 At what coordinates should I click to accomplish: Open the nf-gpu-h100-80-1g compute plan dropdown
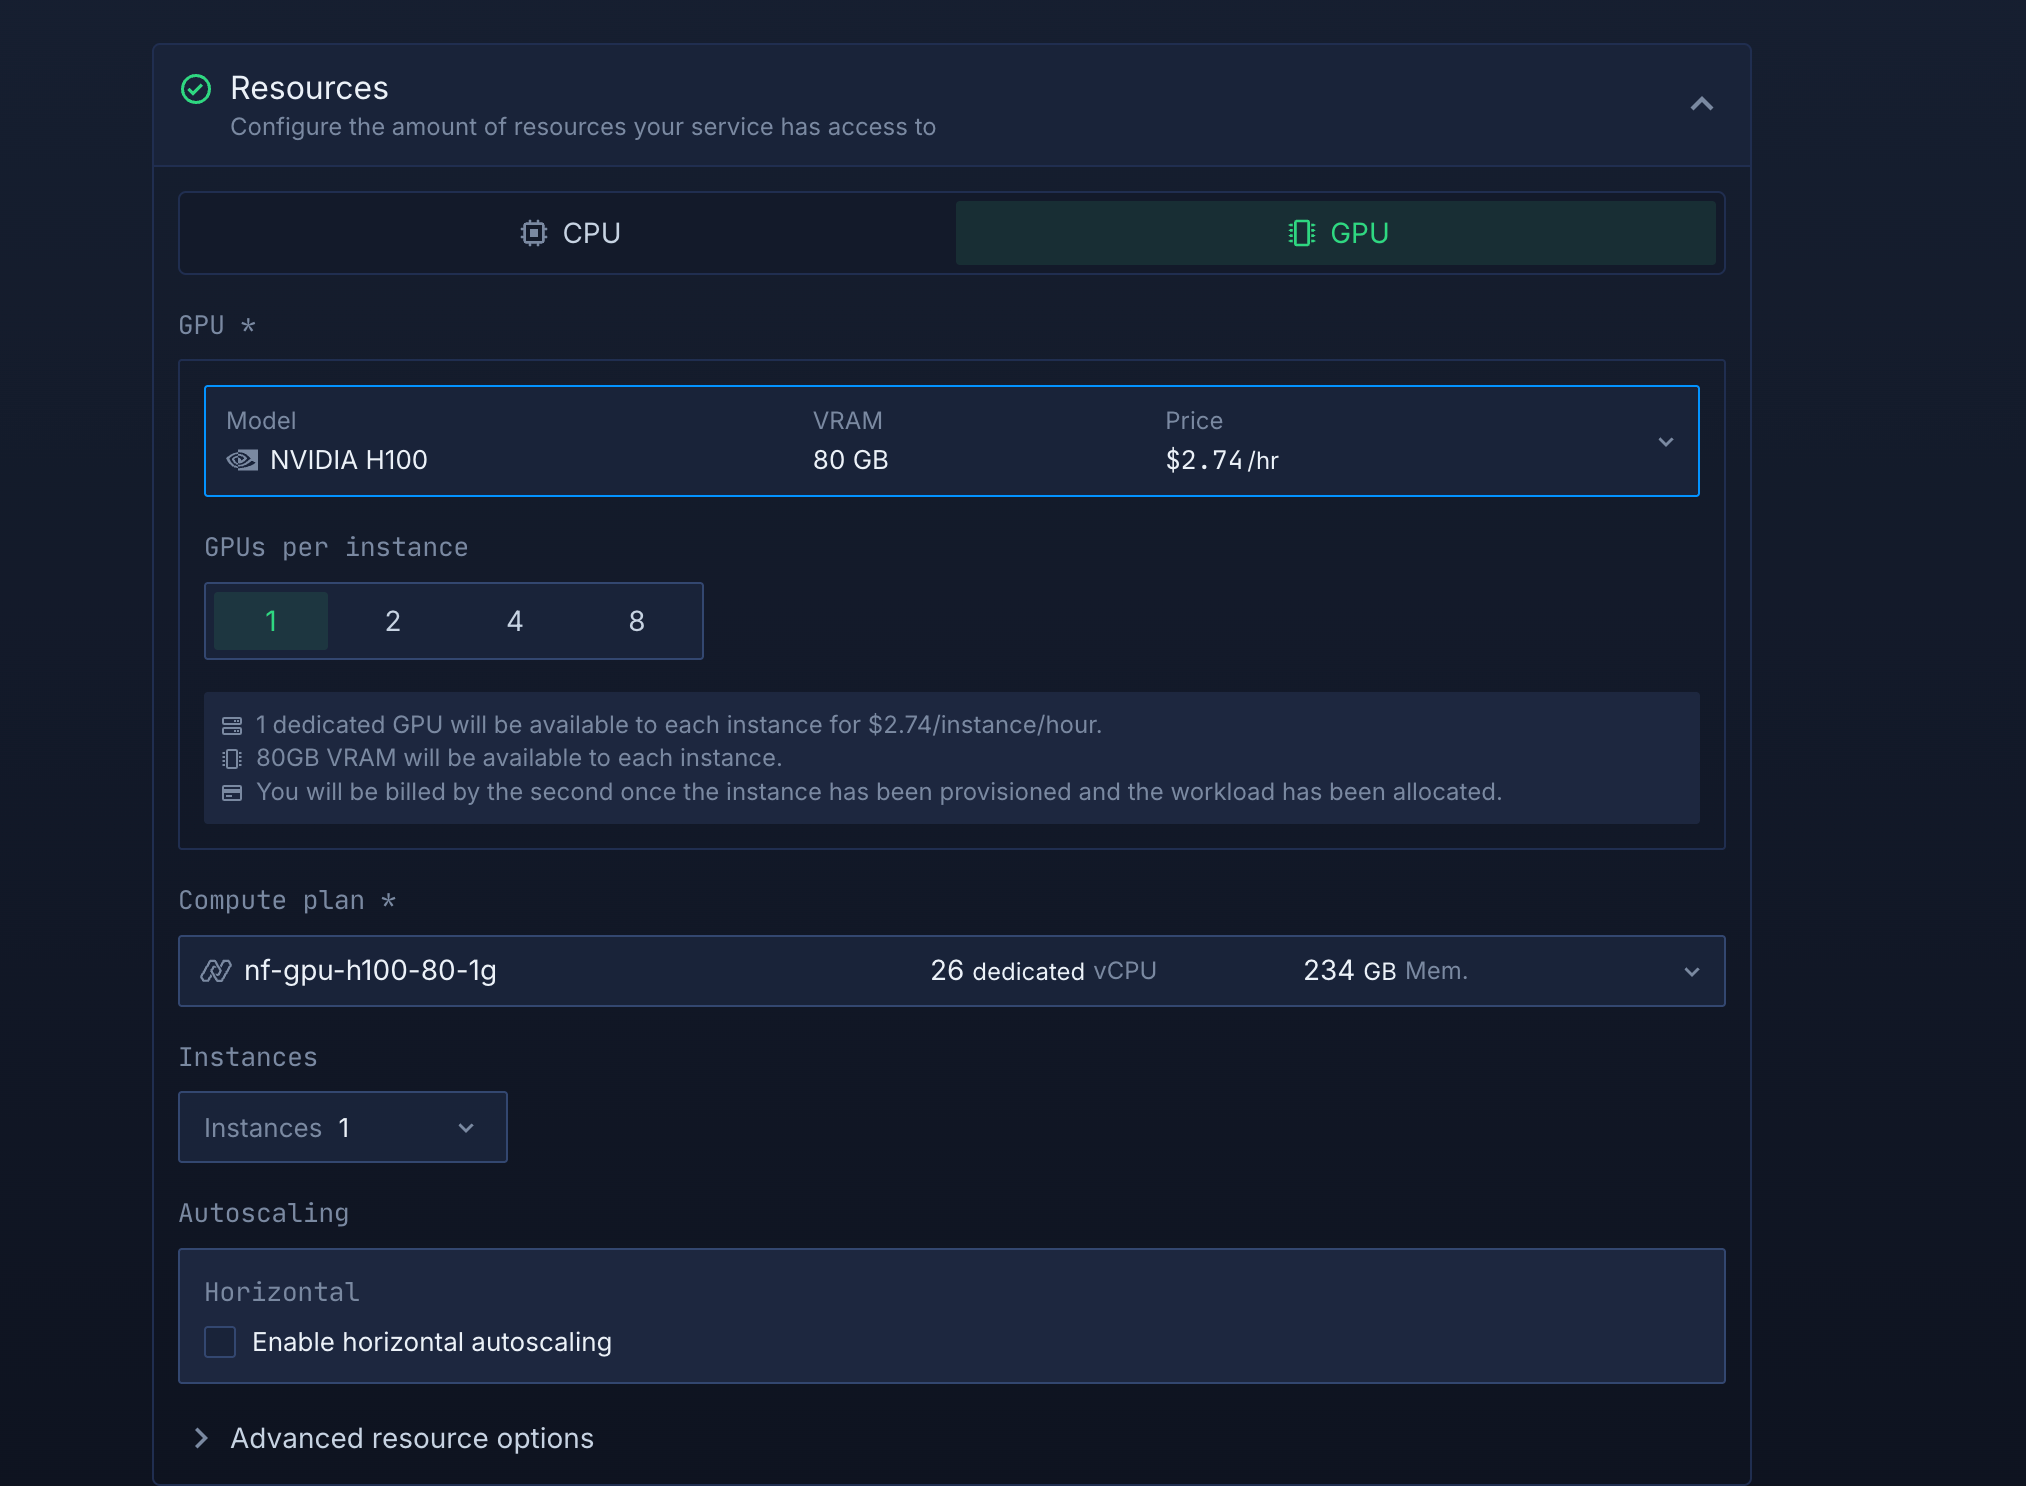[952, 971]
